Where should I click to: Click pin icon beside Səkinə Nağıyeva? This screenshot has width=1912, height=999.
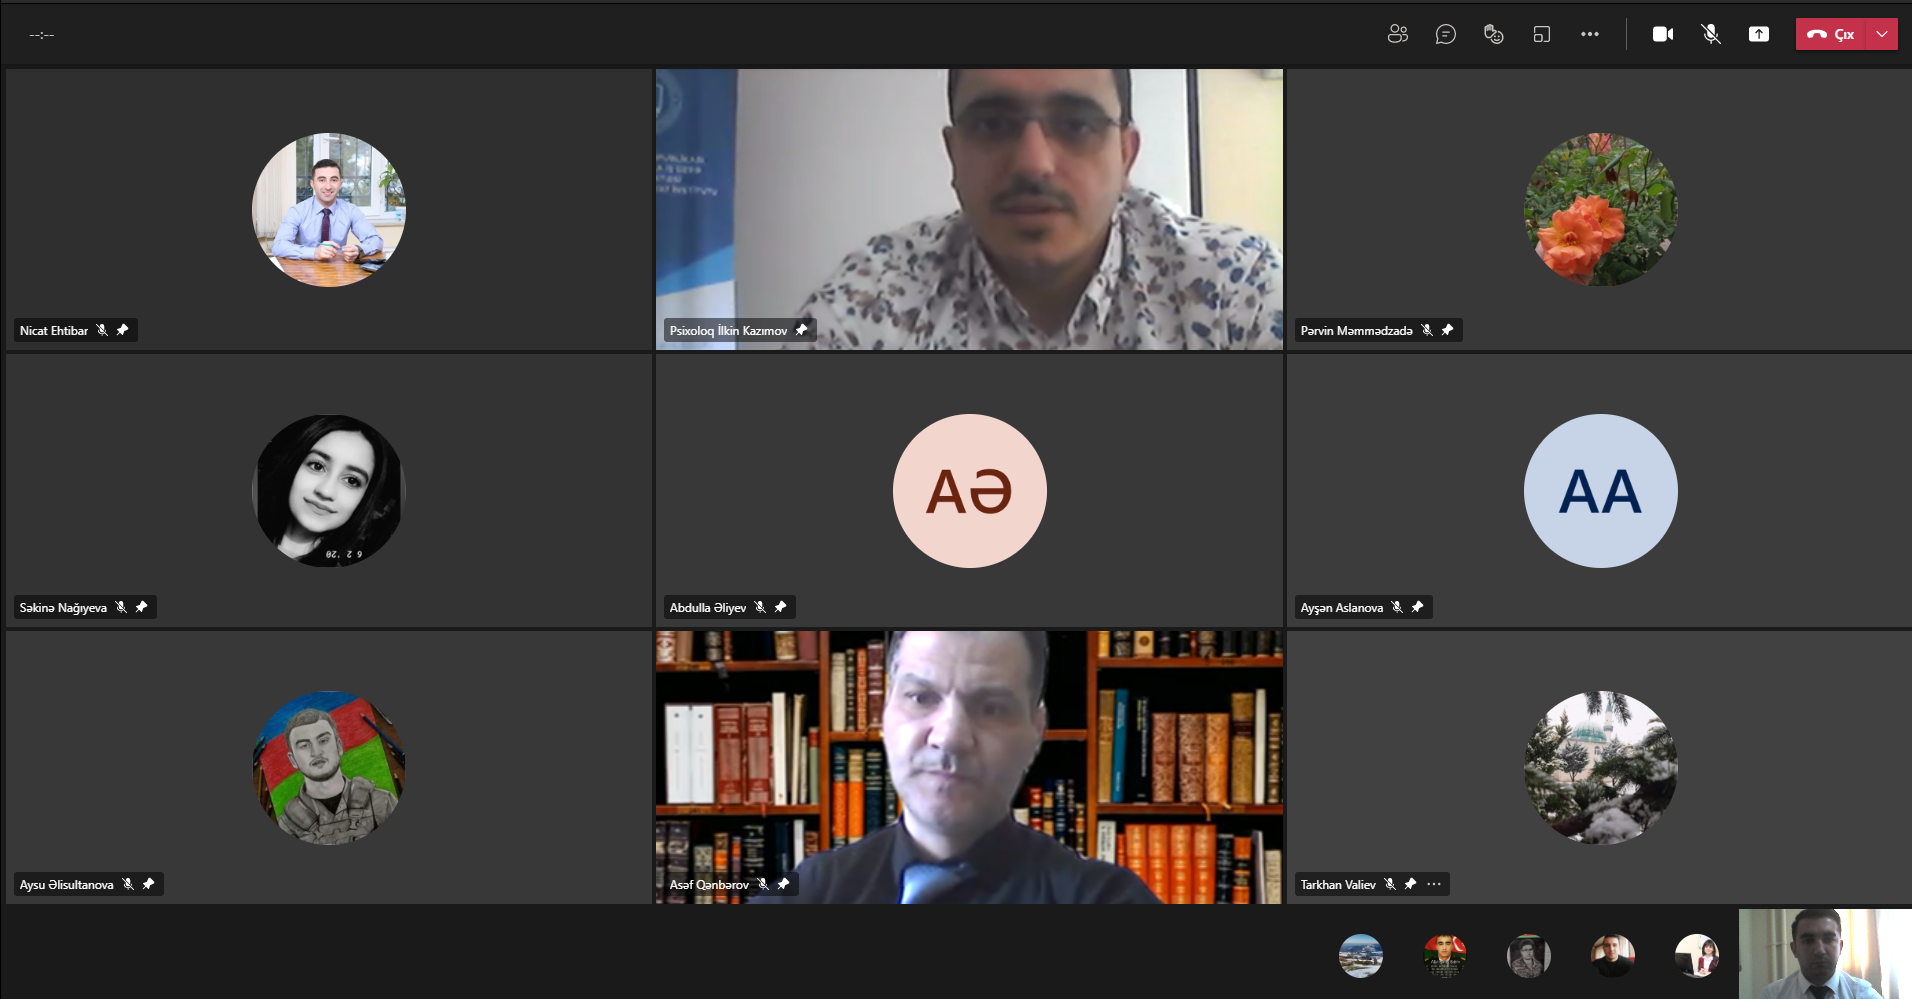pos(141,607)
